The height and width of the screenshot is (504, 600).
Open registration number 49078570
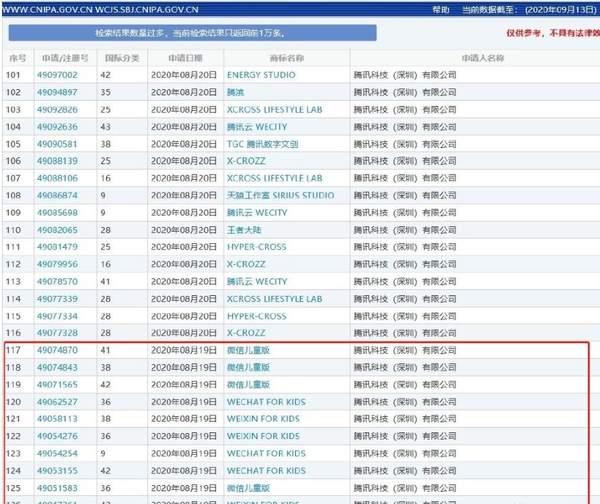point(57,281)
